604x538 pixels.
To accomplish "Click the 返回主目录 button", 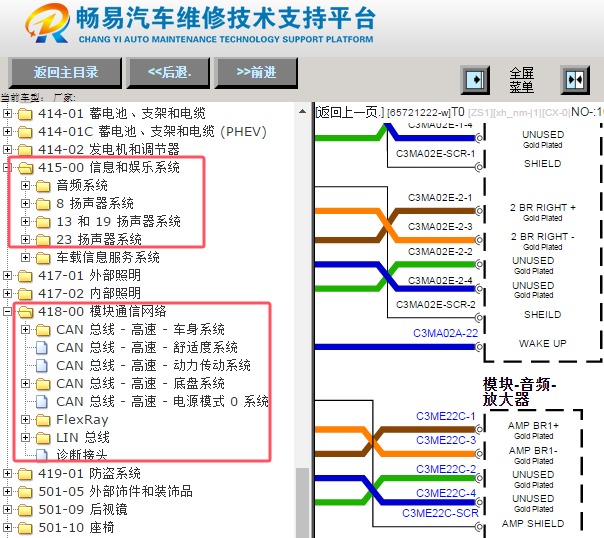I will click(65, 72).
